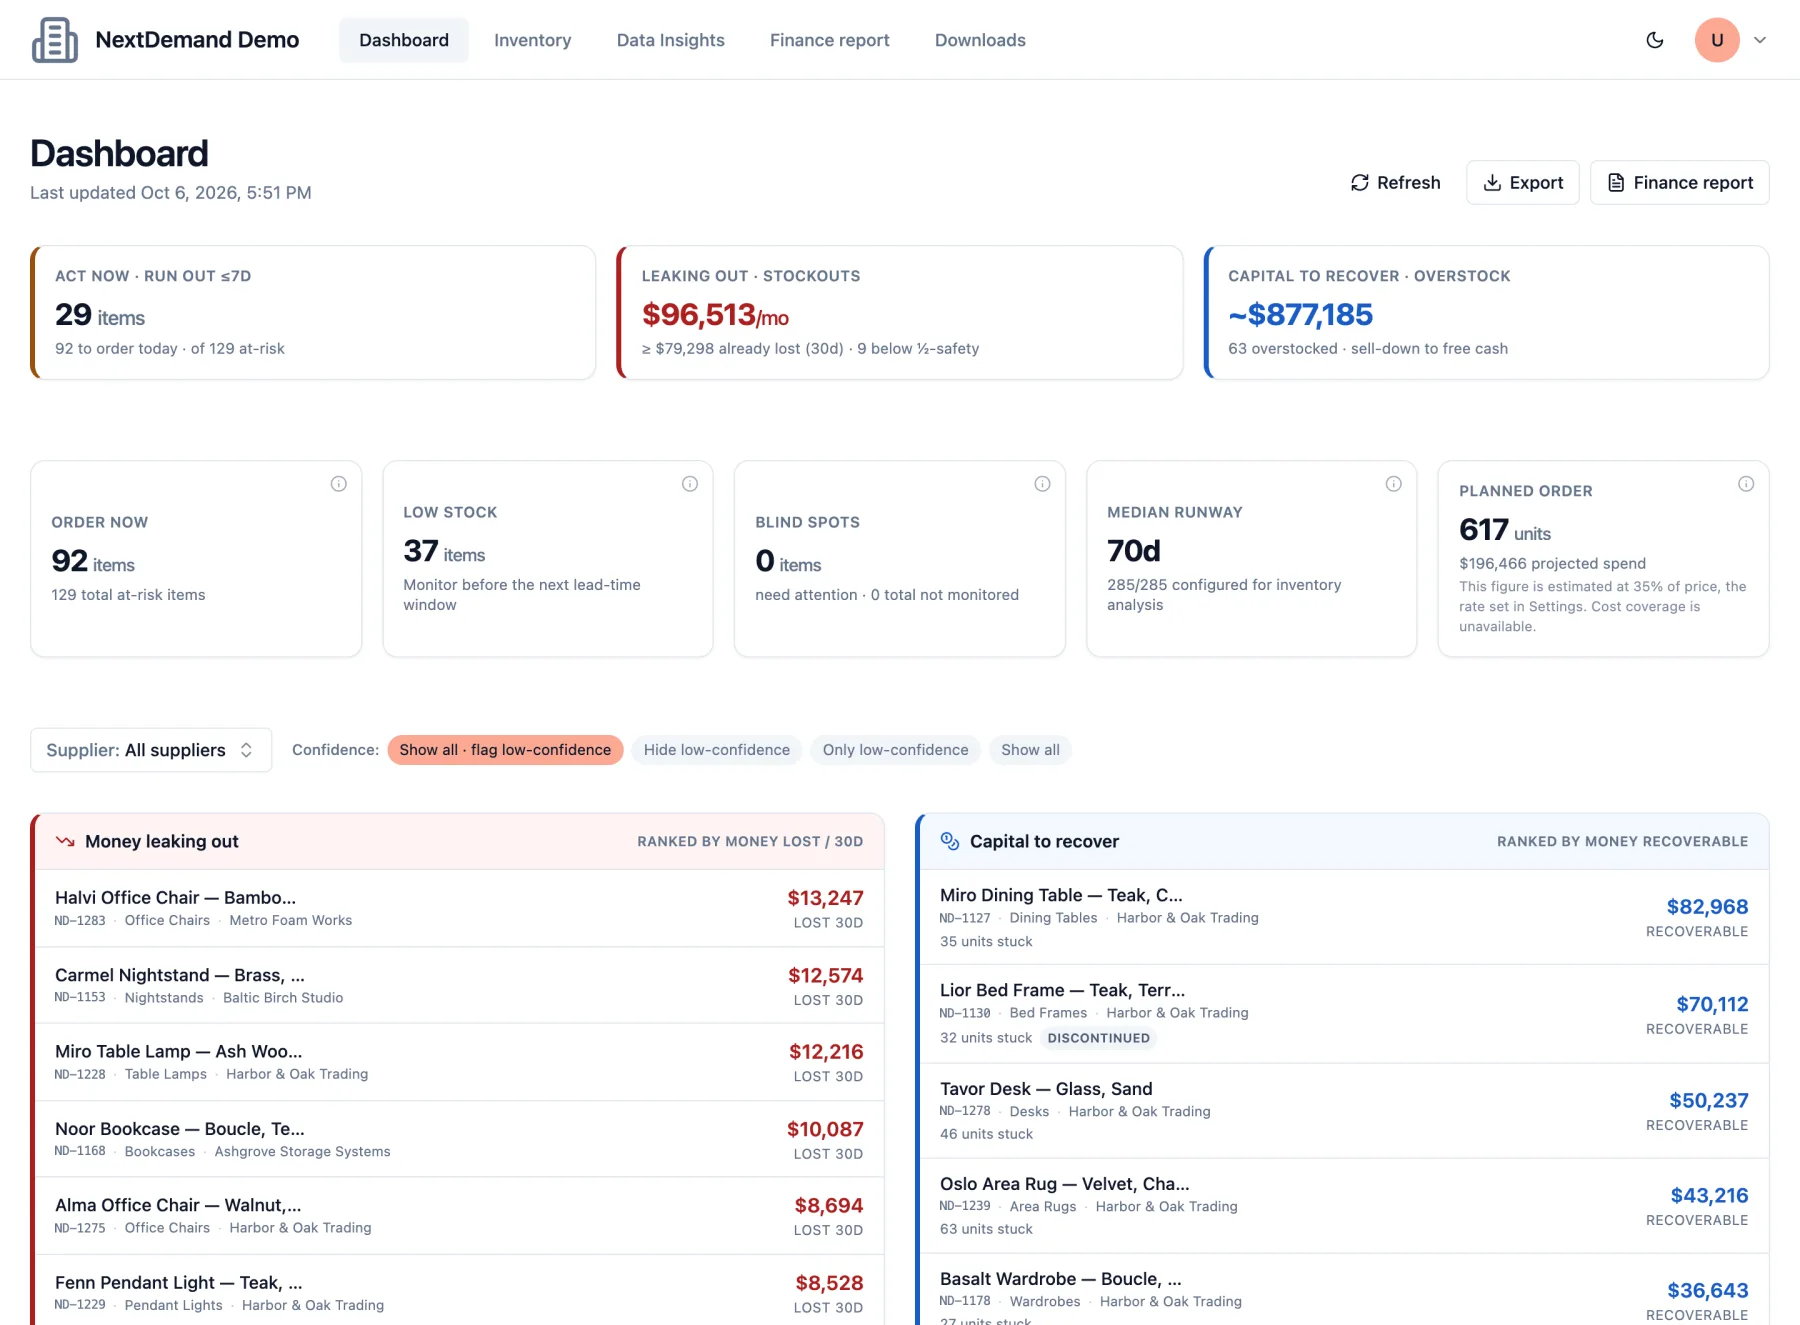Select the Miro Table Lamp row

coord(460,1062)
